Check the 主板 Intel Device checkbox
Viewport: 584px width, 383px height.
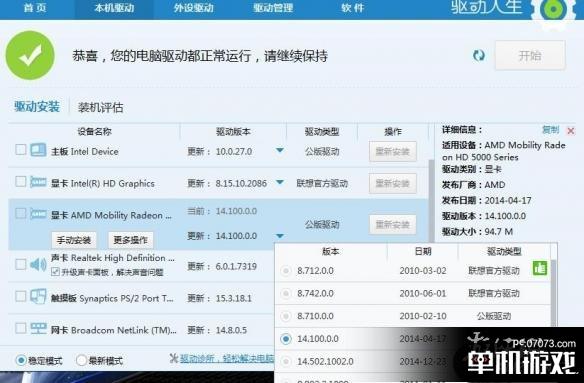tap(20, 150)
